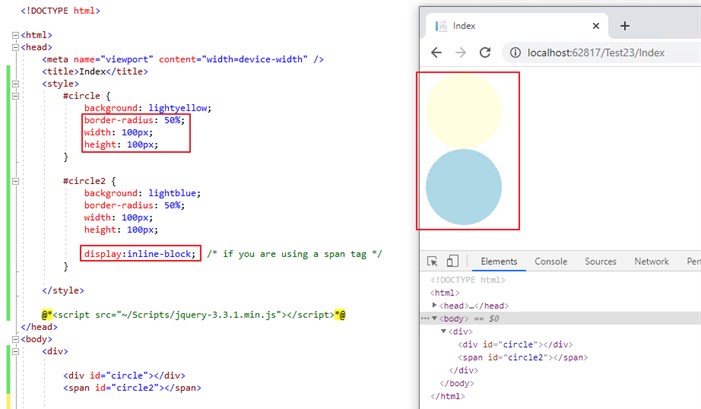Collapse the style block in the code editor

pos(15,84)
